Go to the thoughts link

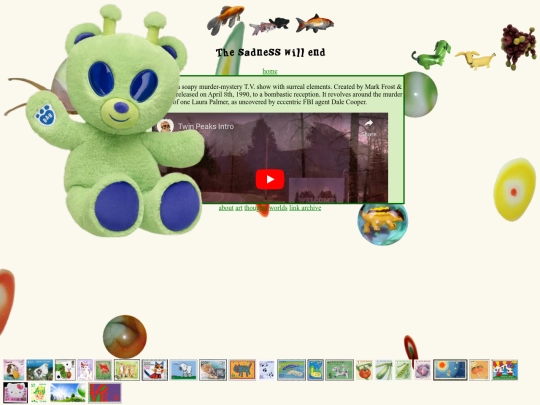pos(255,208)
